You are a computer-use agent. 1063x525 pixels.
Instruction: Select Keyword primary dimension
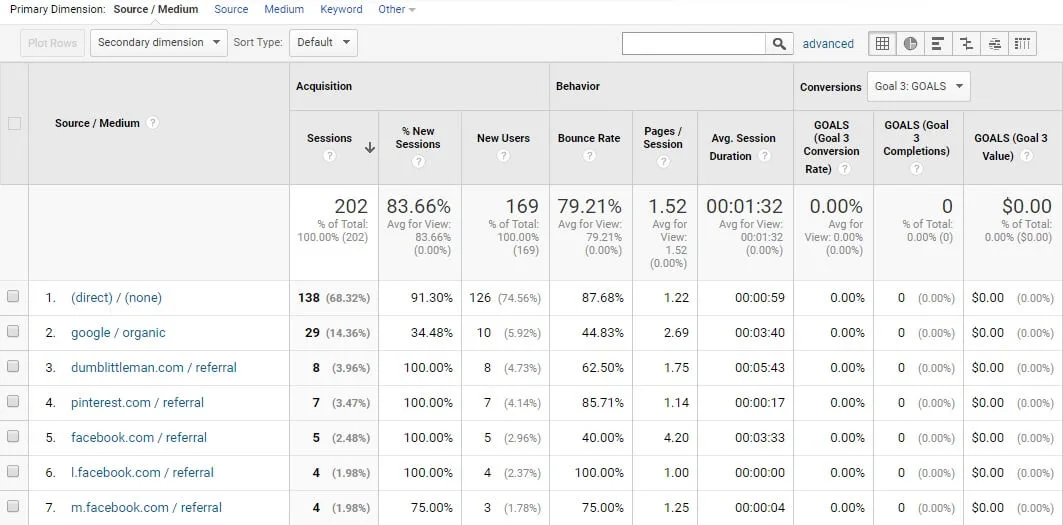[341, 9]
